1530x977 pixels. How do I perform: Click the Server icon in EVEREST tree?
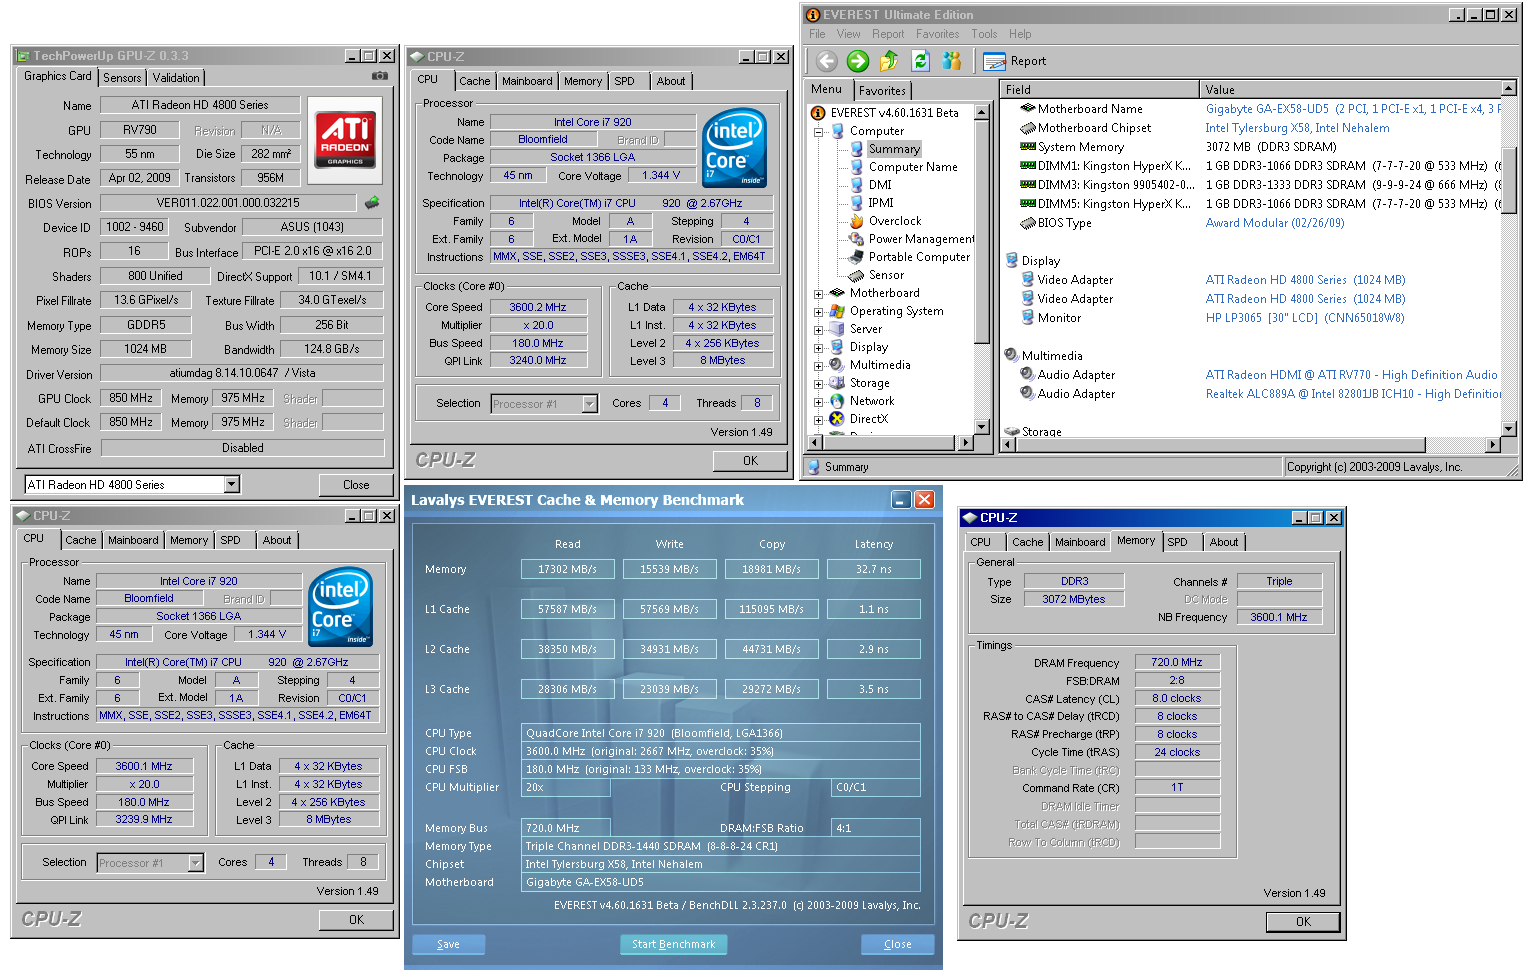837,329
